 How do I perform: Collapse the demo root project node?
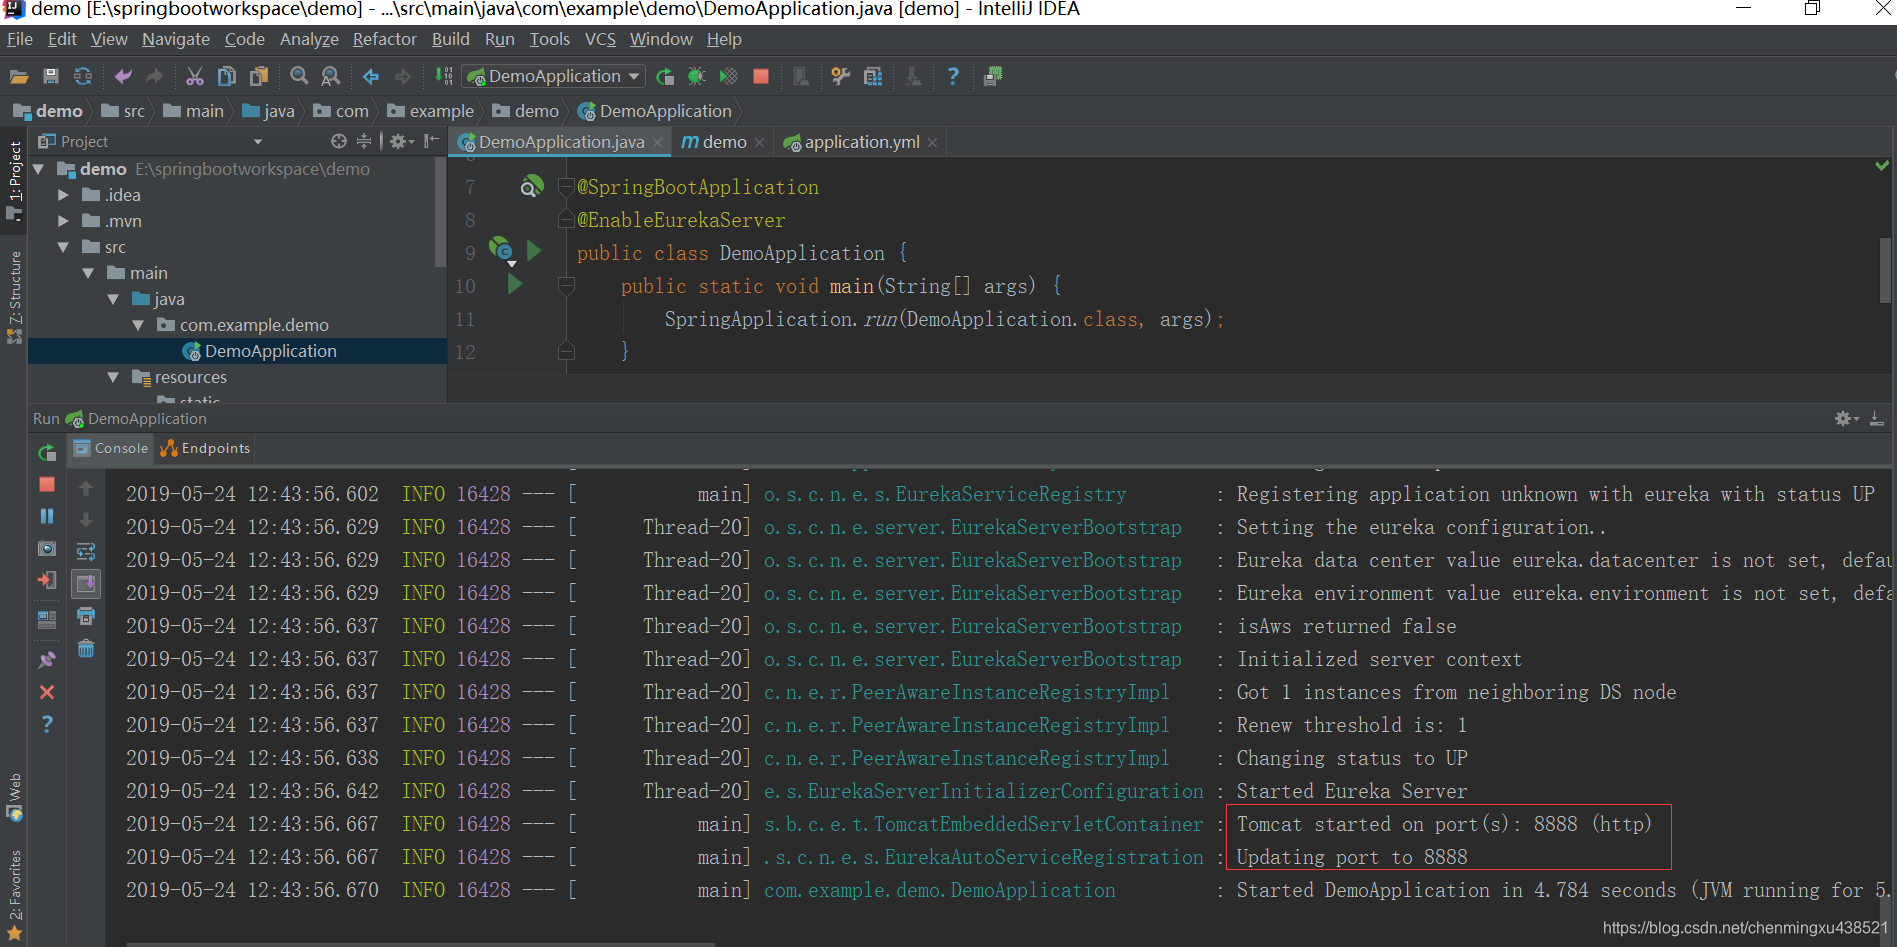pyautogui.click(x=39, y=169)
